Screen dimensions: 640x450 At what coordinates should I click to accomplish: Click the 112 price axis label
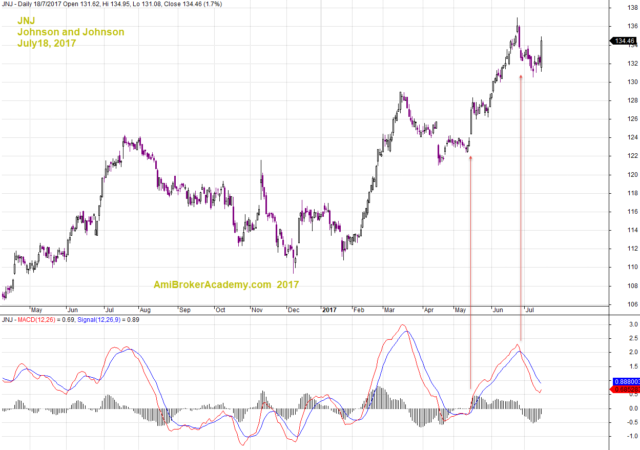(x=632, y=249)
